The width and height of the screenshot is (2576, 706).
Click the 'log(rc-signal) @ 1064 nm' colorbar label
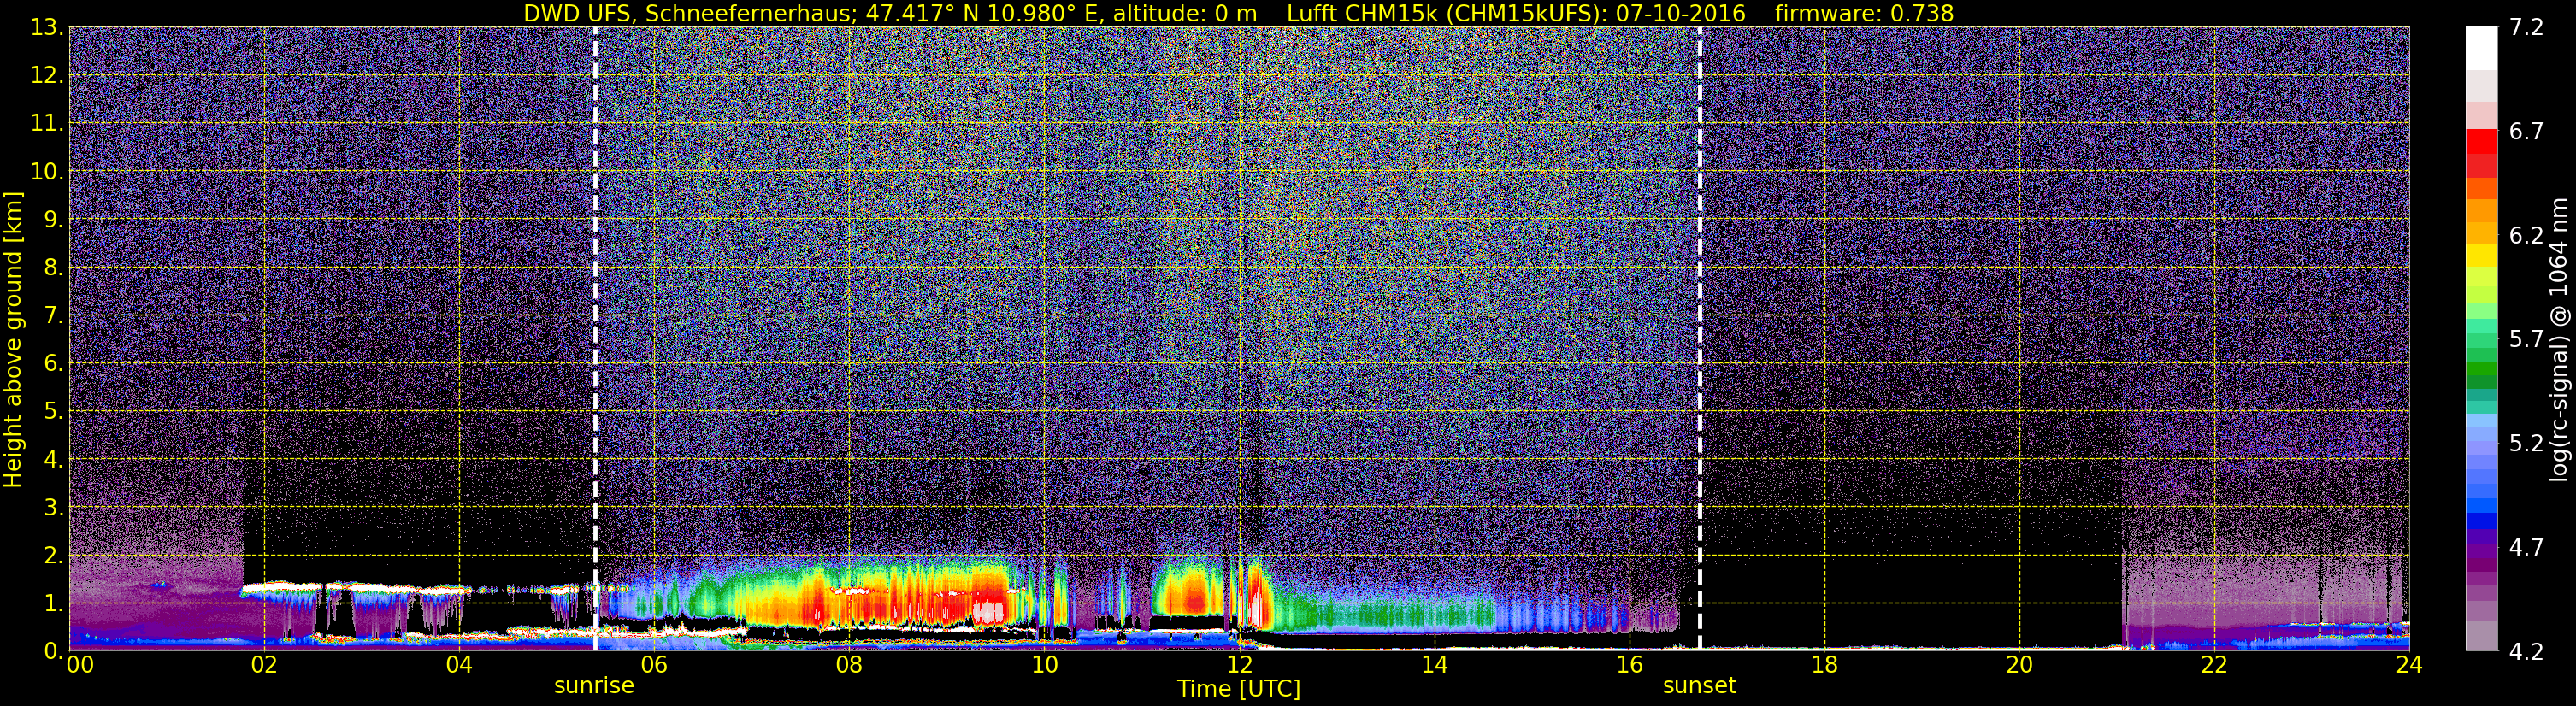pos(2559,339)
